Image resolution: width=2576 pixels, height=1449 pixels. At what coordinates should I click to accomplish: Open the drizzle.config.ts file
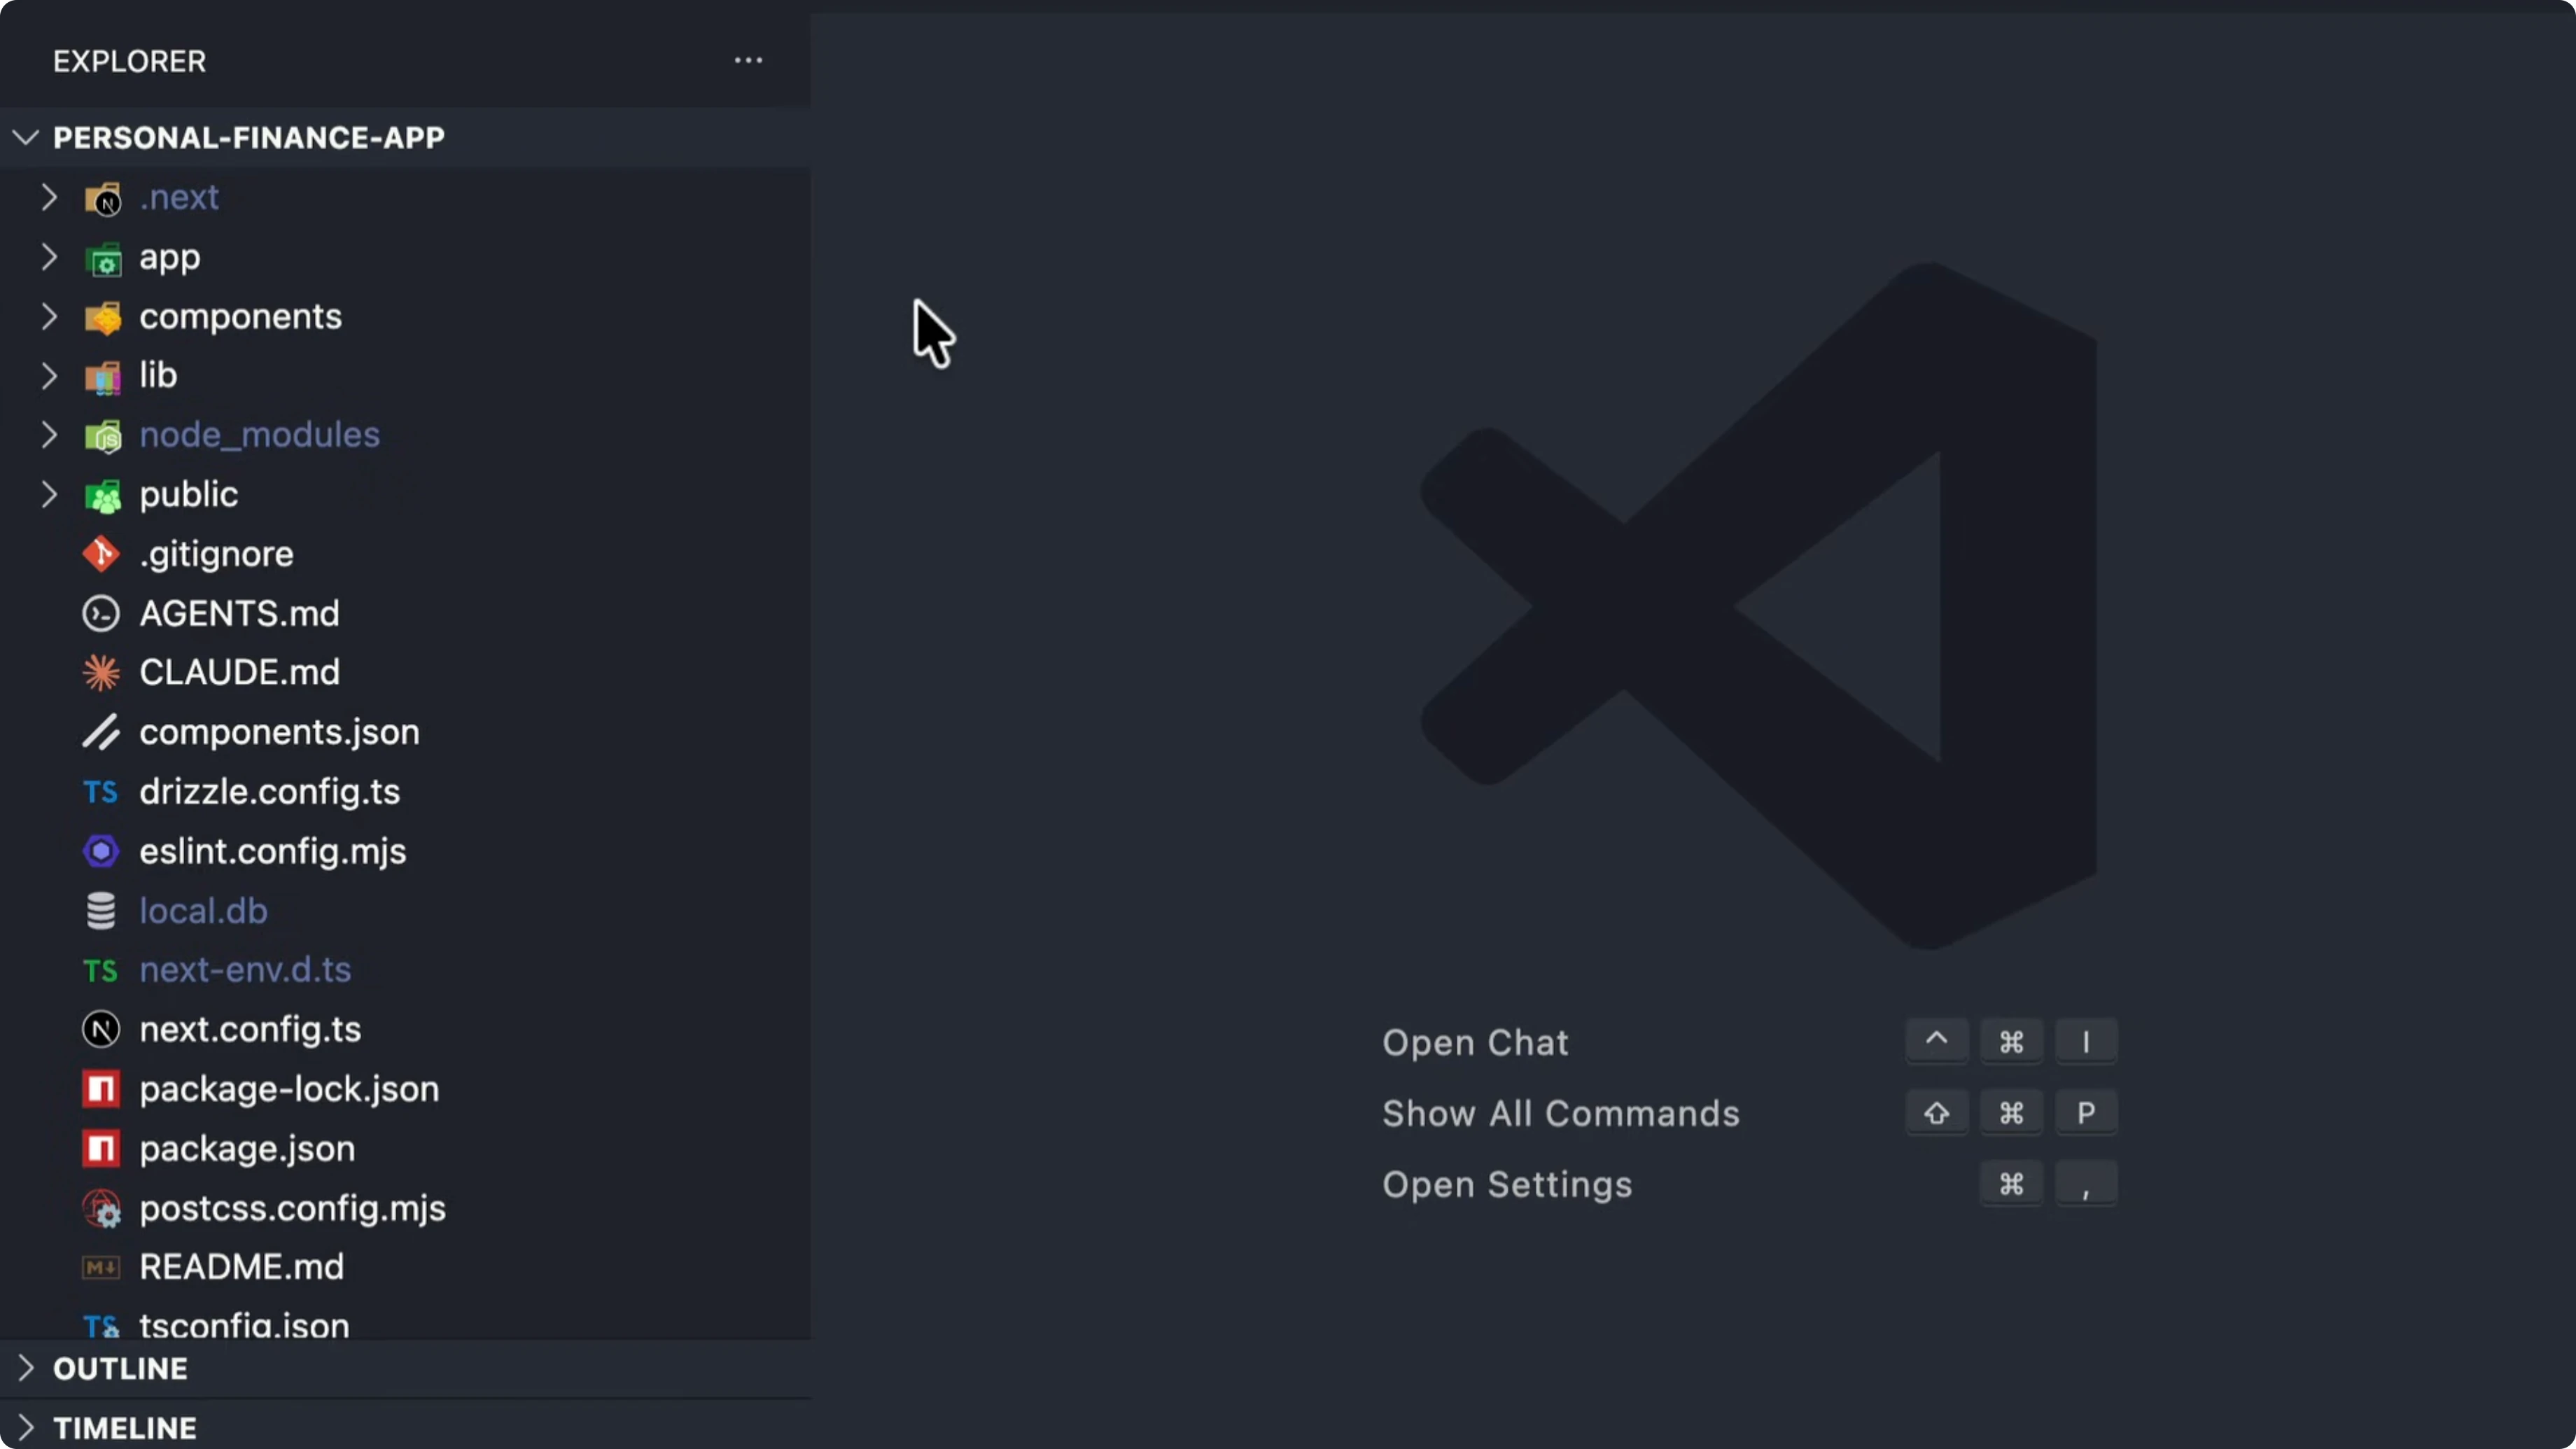270,792
